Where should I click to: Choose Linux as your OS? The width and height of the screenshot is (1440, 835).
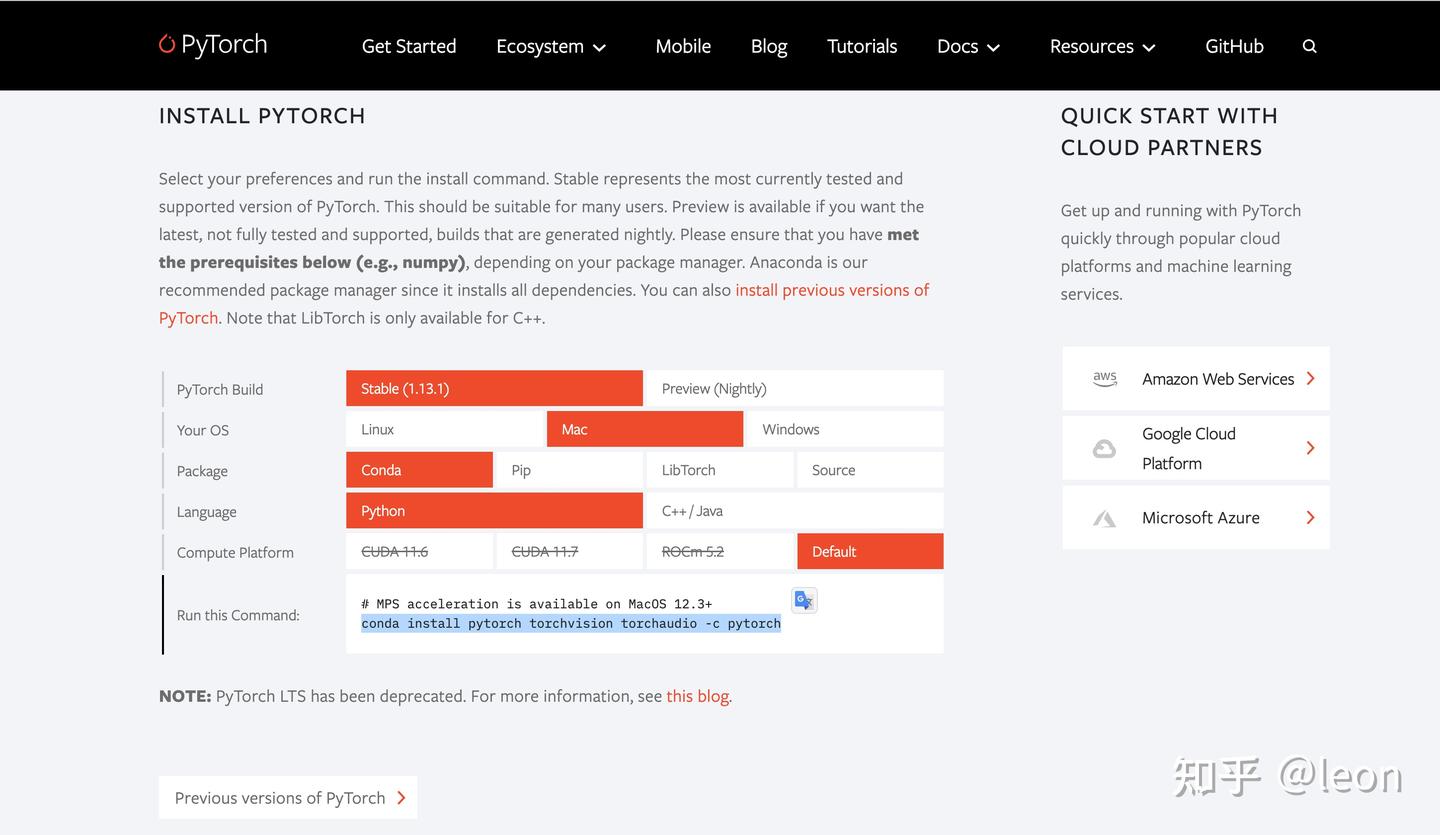(444, 429)
